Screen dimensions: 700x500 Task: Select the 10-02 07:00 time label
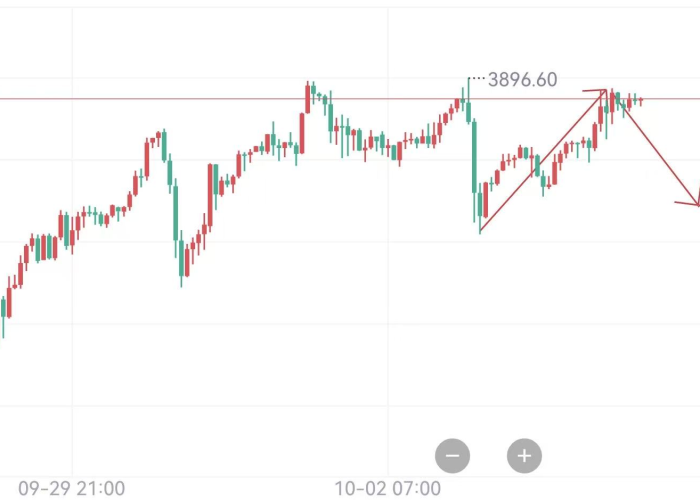tap(387, 489)
